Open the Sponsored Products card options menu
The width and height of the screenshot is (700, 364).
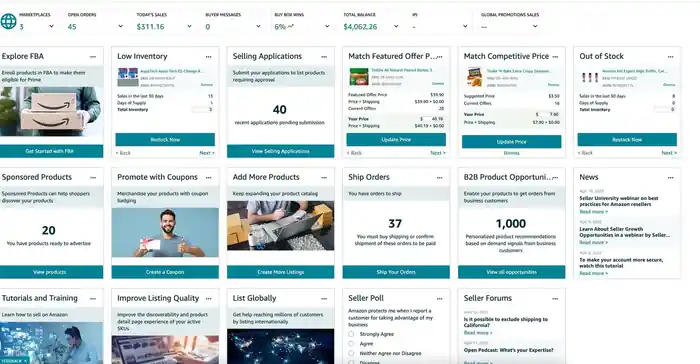(93, 178)
